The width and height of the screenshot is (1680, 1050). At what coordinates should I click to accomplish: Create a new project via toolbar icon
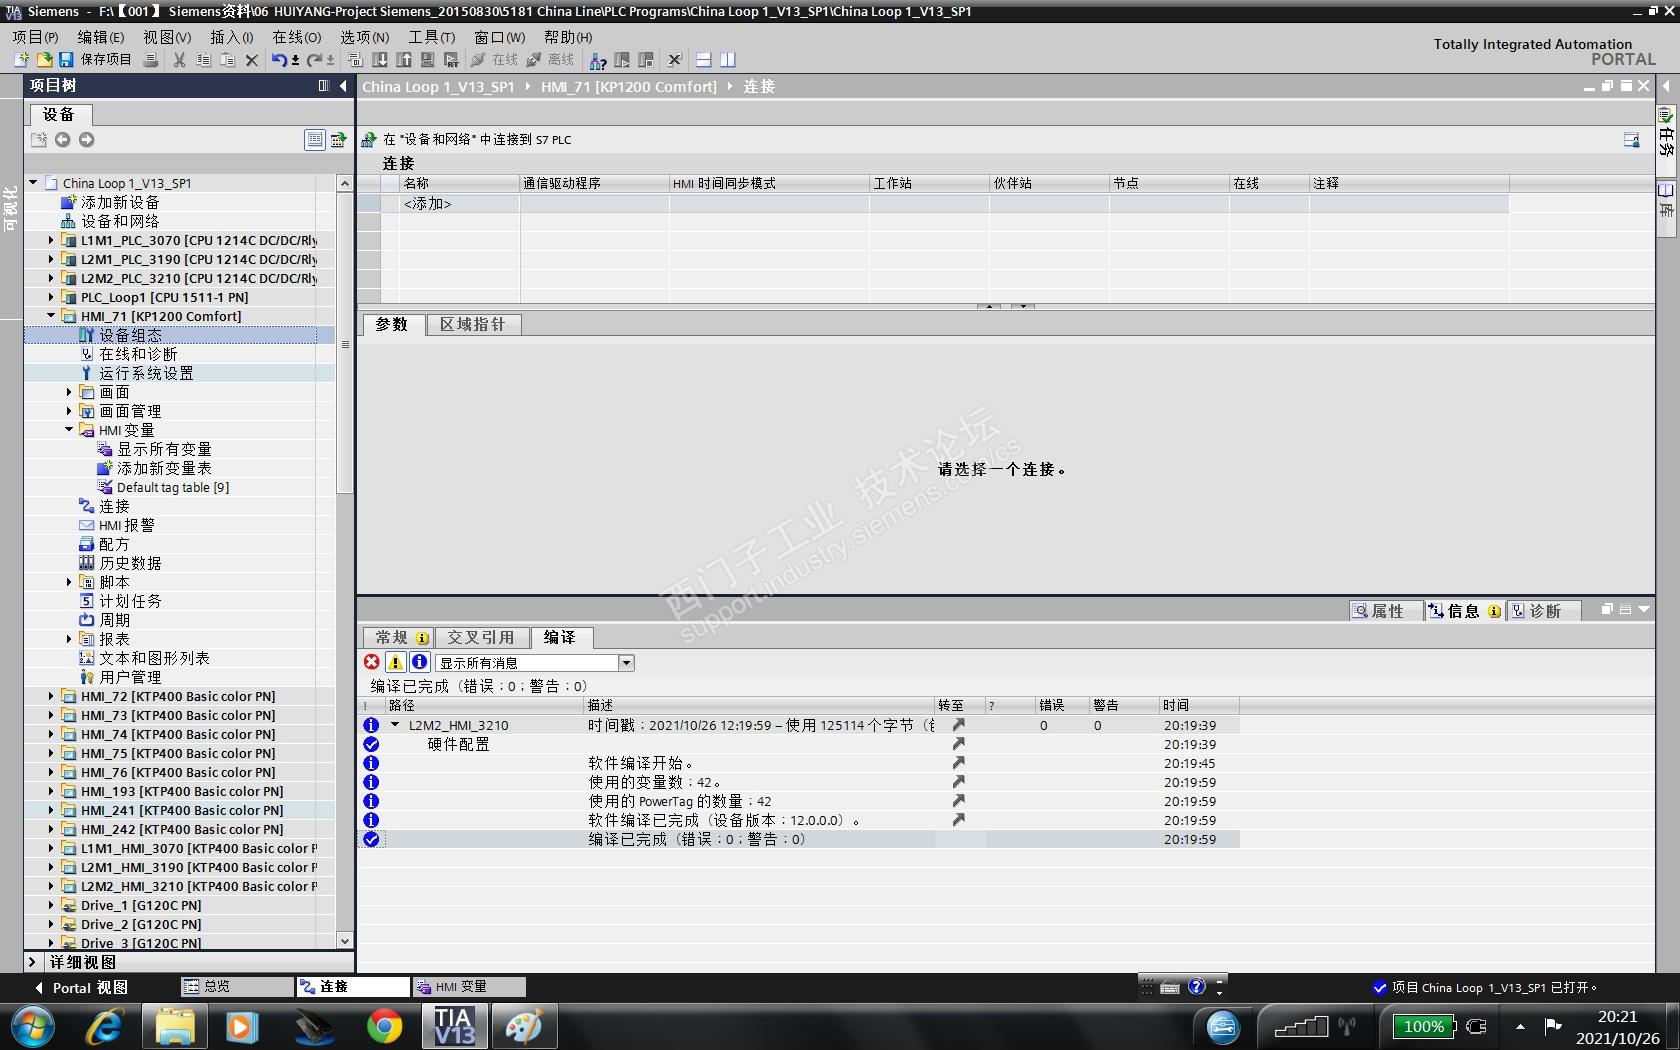[x=21, y=60]
